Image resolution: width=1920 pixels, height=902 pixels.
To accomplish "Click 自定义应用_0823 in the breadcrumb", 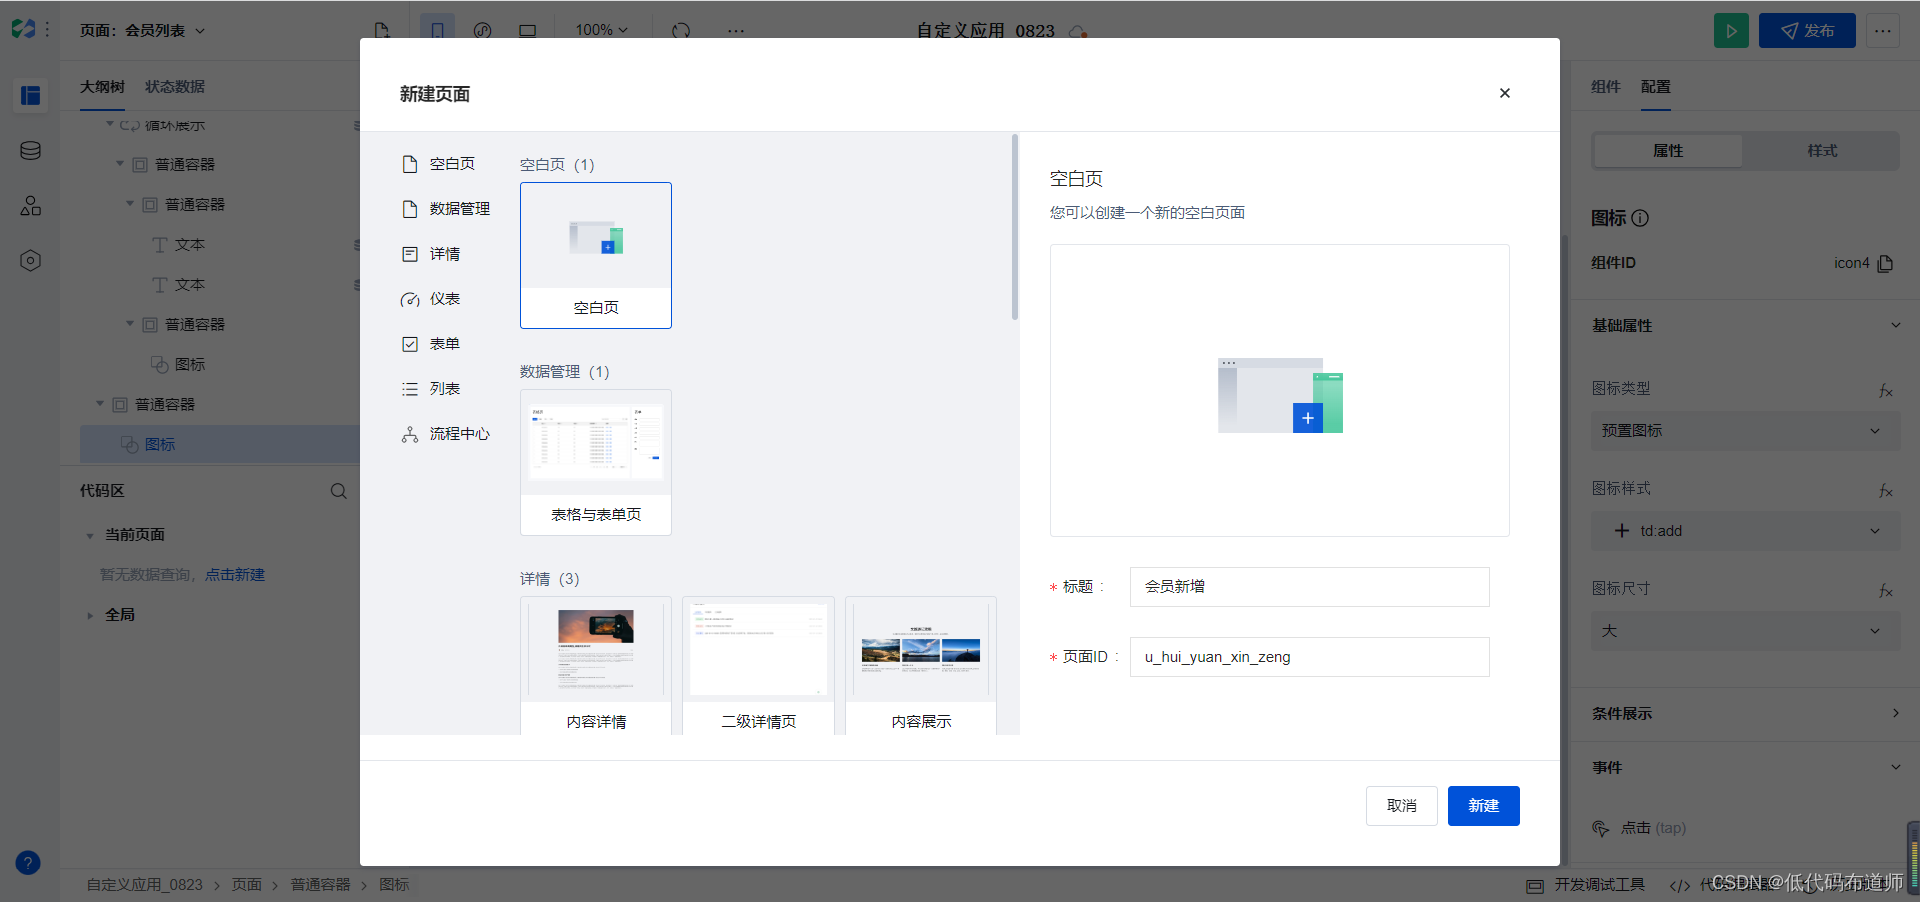I will [x=144, y=885].
